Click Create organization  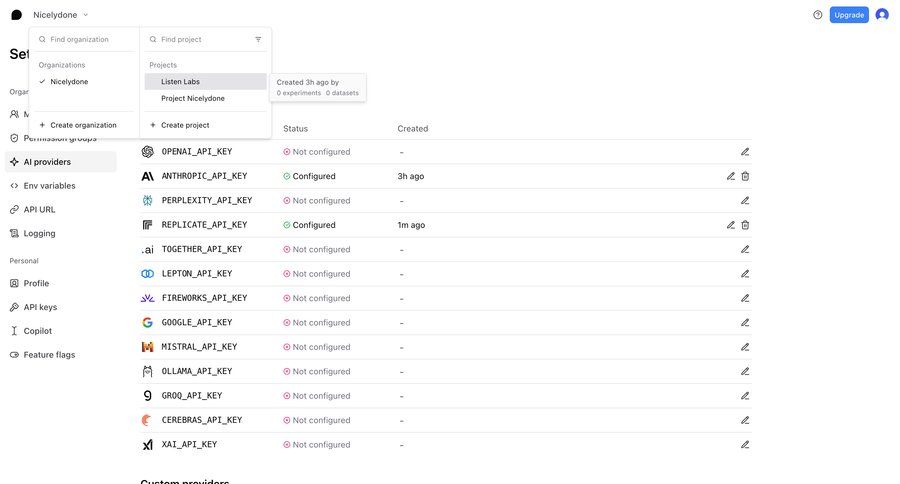click(x=84, y=125)
